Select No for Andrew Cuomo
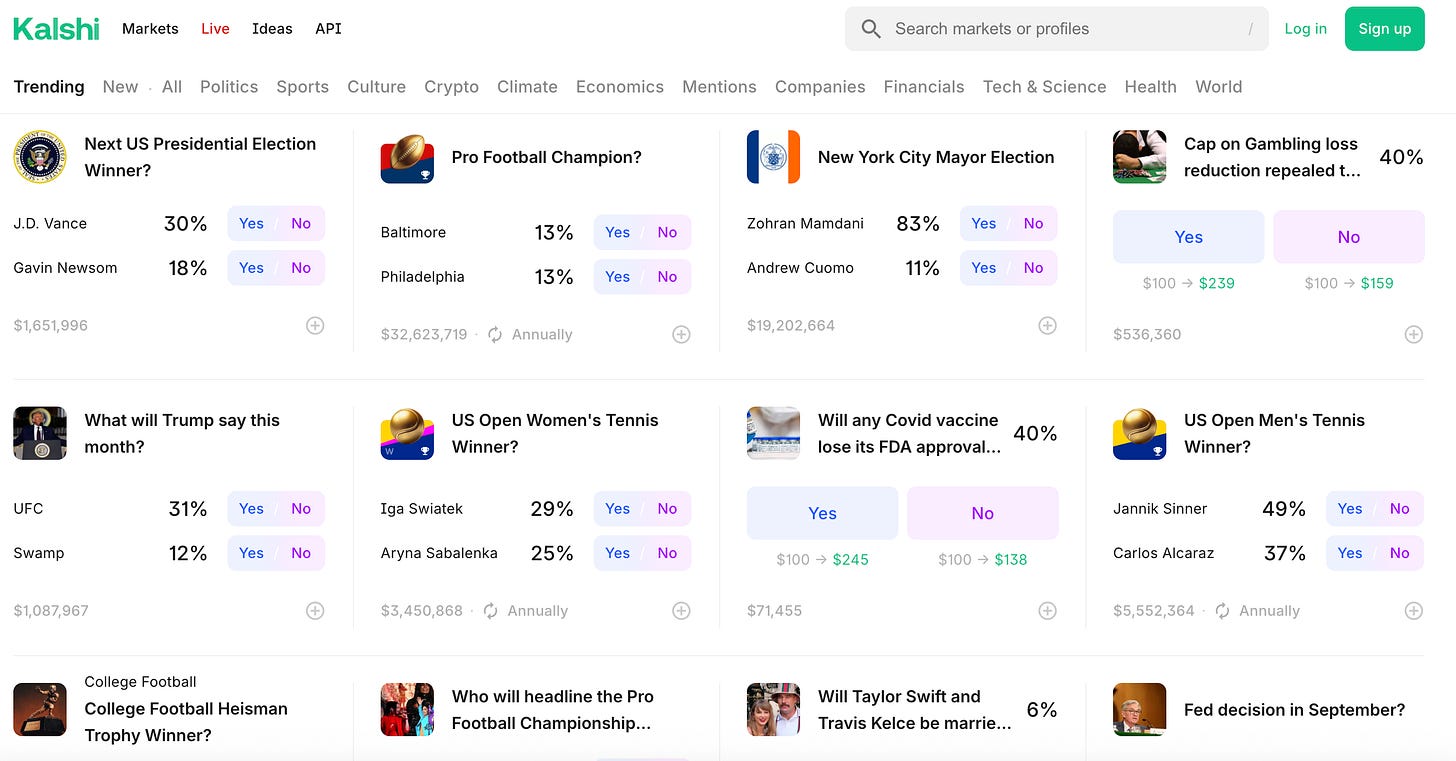This screenshot has height=761, width=1456. click(1033, 268)
